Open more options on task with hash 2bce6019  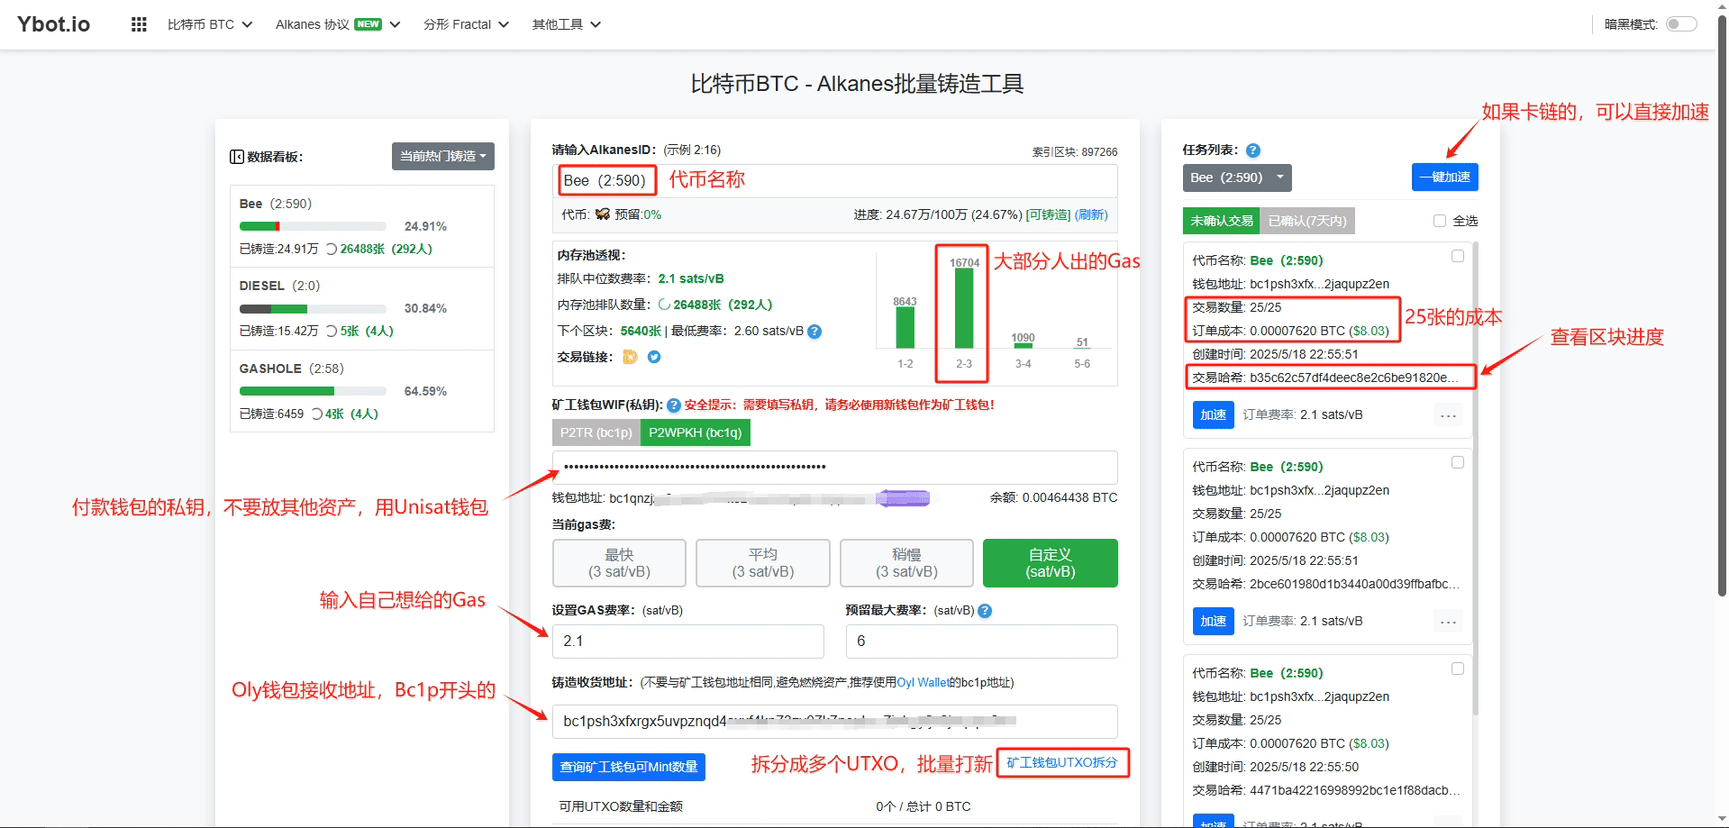(x=1448, y=621)
